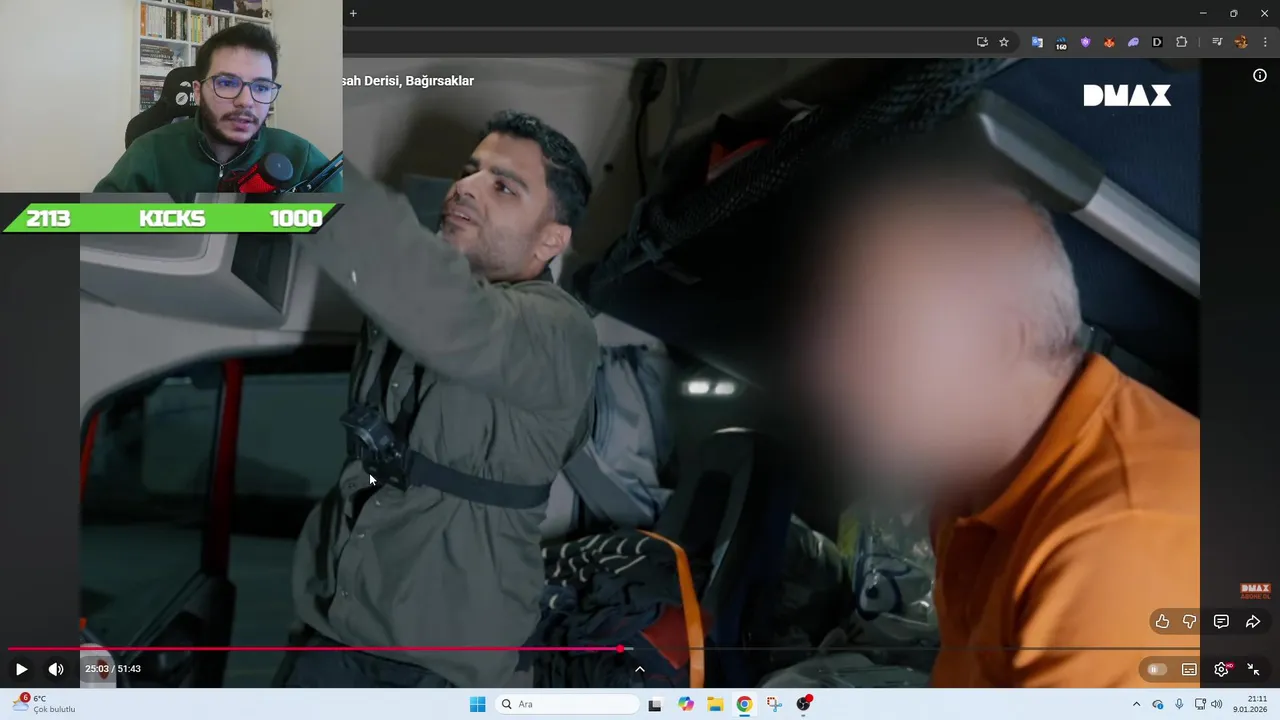The width and height of the screenshot is (1280, 720).
Task: Open Task View on the taskbar
Action: point(655,704)
